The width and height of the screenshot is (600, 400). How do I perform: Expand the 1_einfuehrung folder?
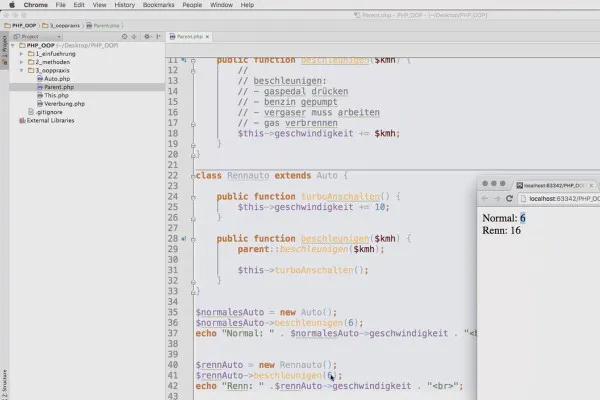point(22,54)
